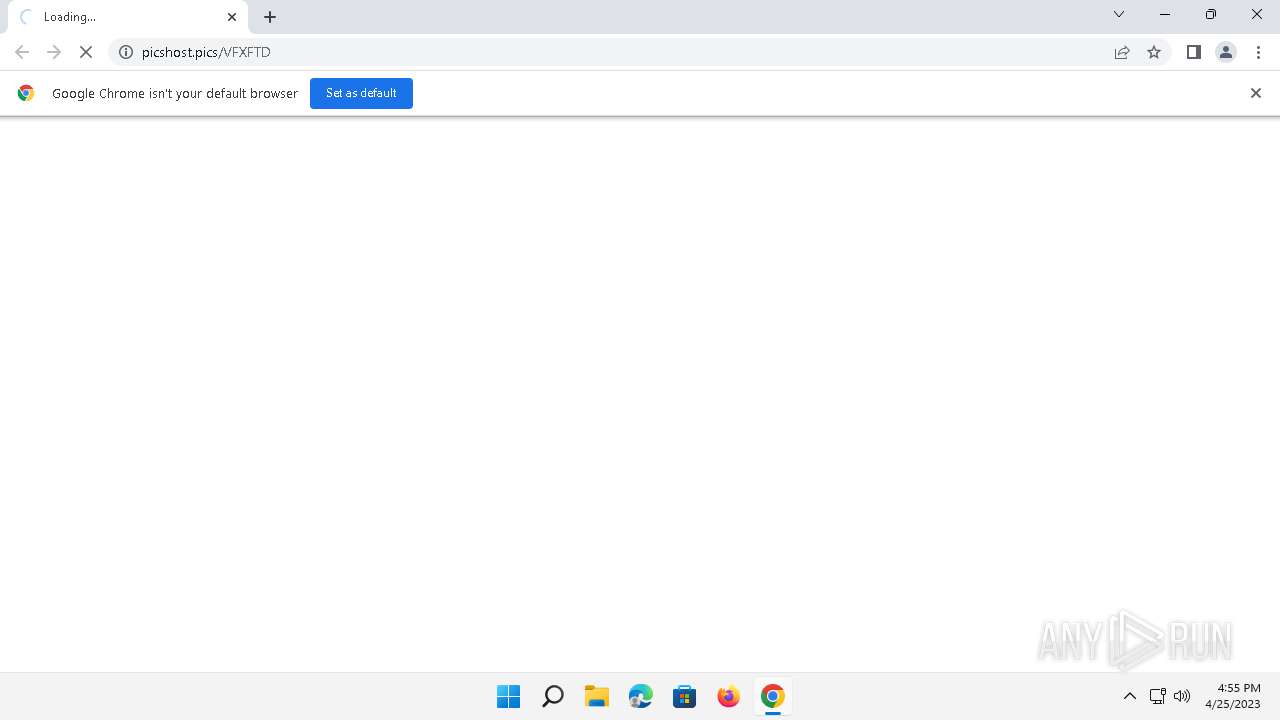This screenshot has width=1280, height=720.
Task: Open Microsoft Store from the taskbar
Action: 685,696
